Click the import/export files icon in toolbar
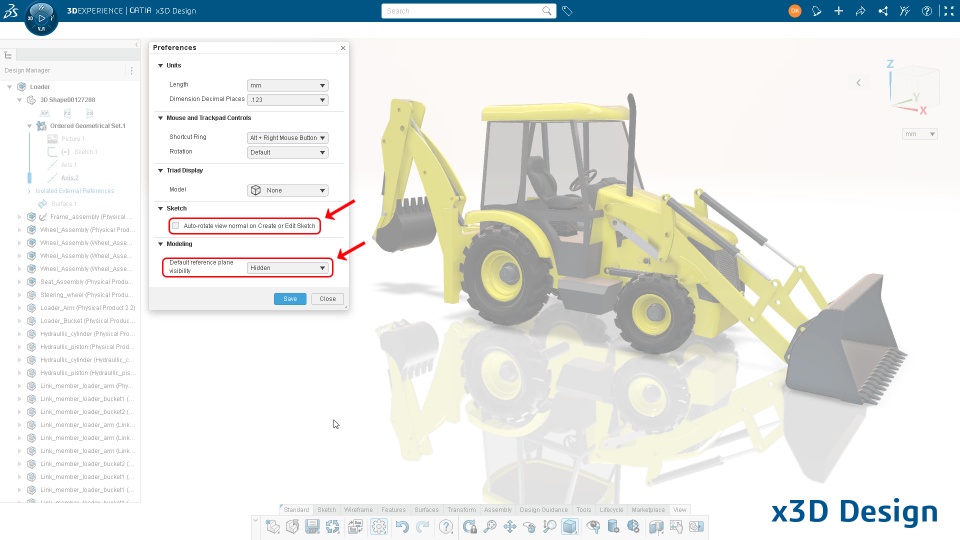The width and height of the screenshot is (960, 540). point(354,527)
